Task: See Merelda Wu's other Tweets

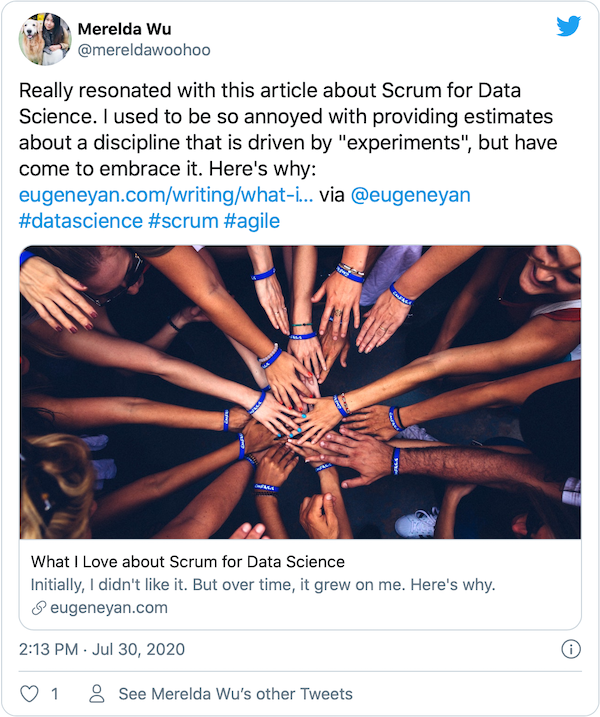Action: point(235,693)
